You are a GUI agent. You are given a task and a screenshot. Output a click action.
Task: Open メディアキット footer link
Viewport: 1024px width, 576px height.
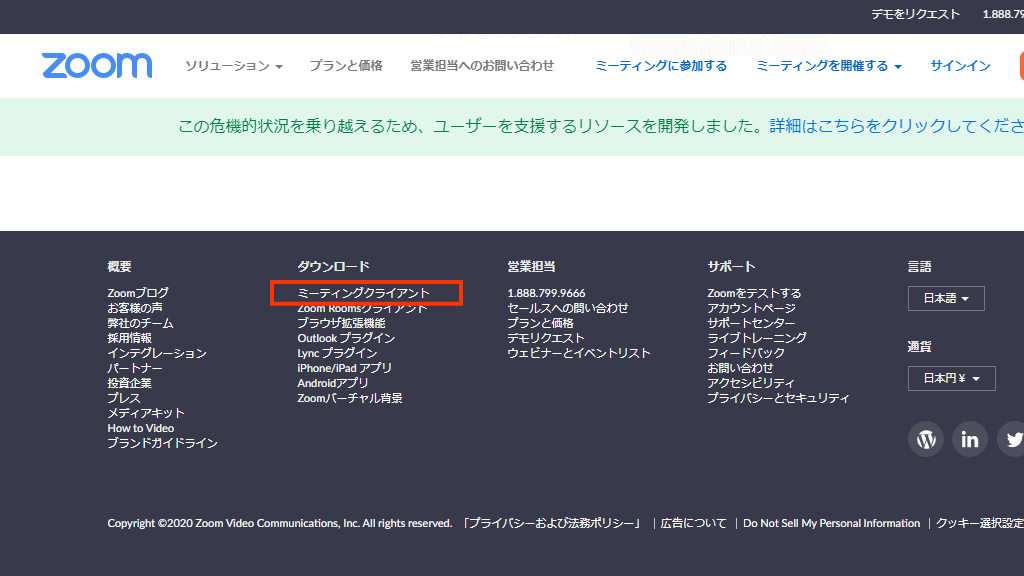tap(146, 413)
